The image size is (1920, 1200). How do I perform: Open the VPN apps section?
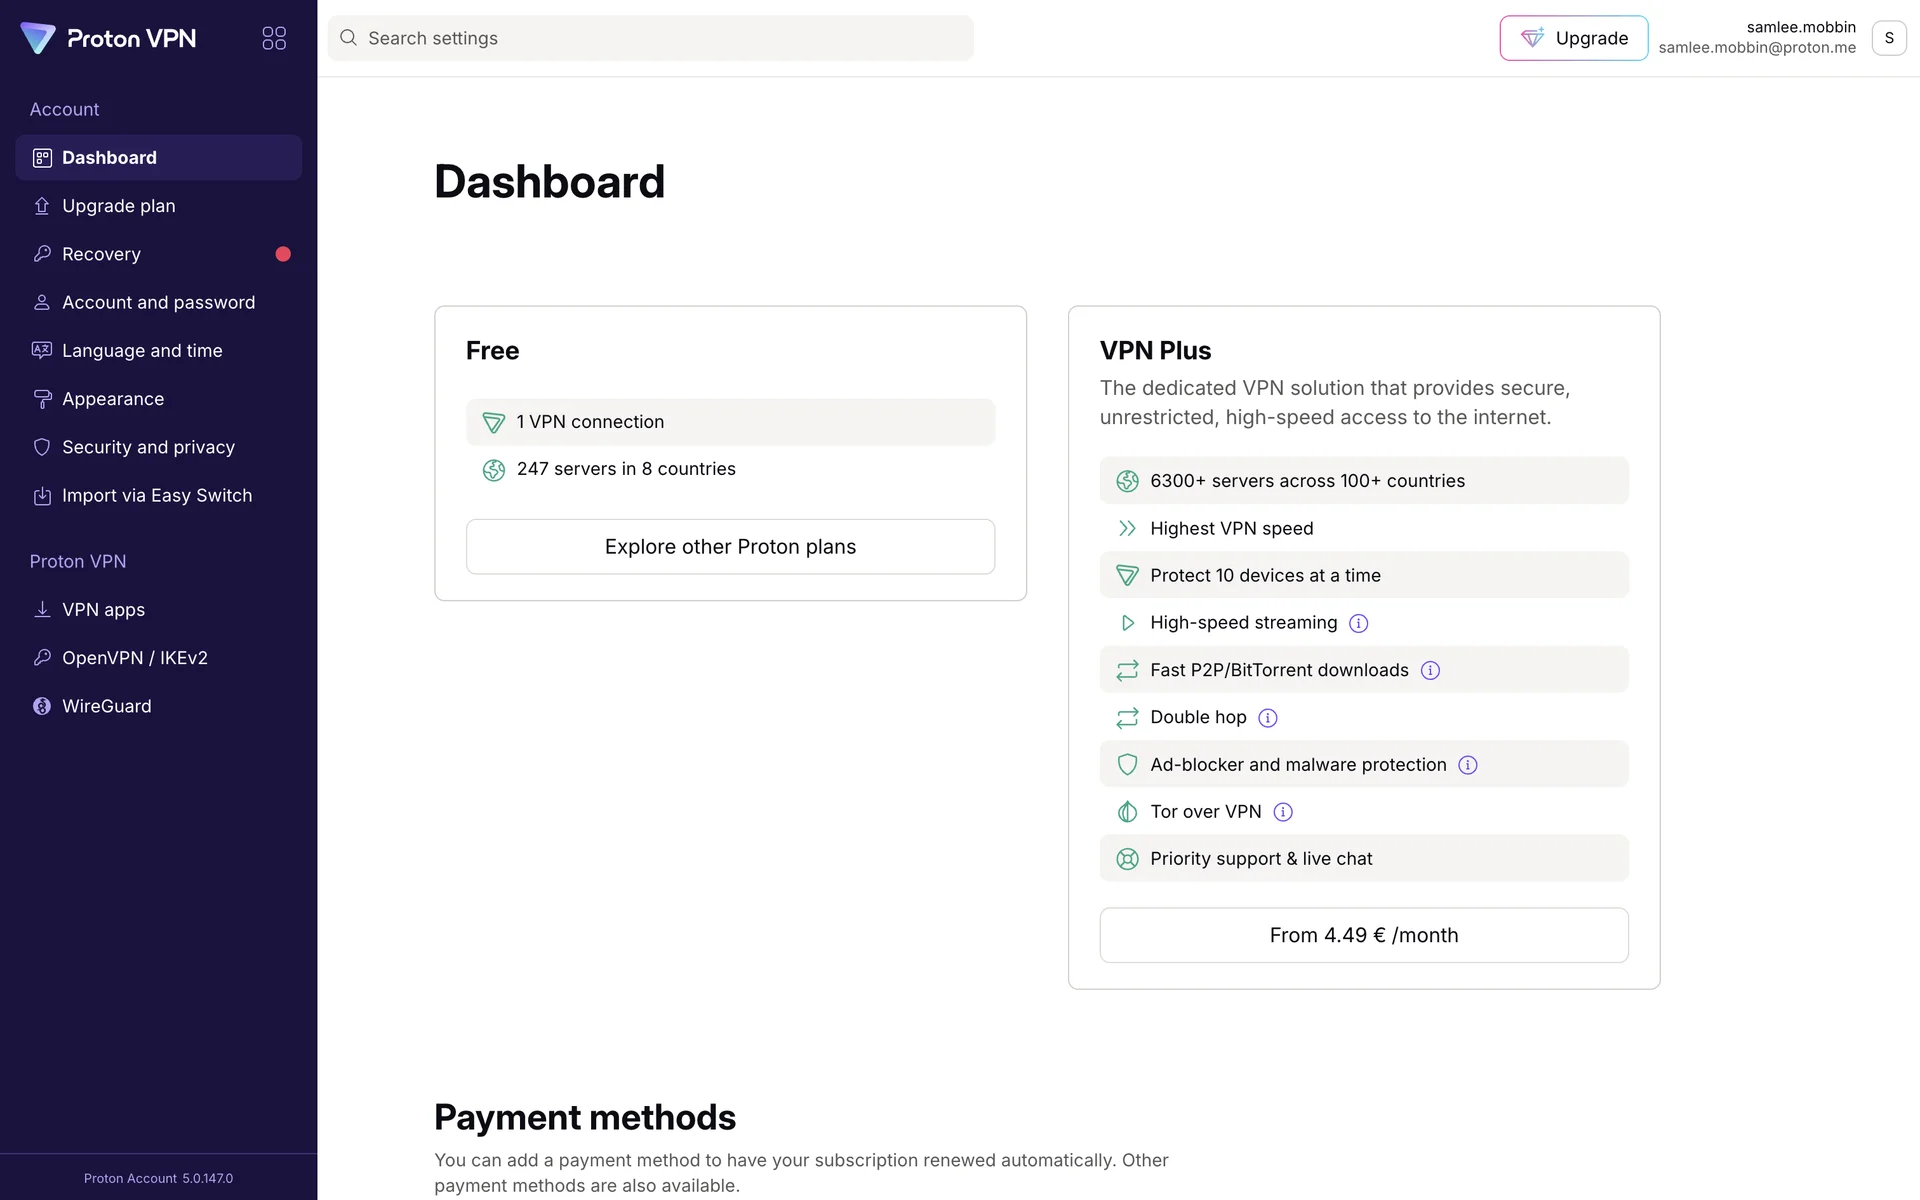[103, 610]
